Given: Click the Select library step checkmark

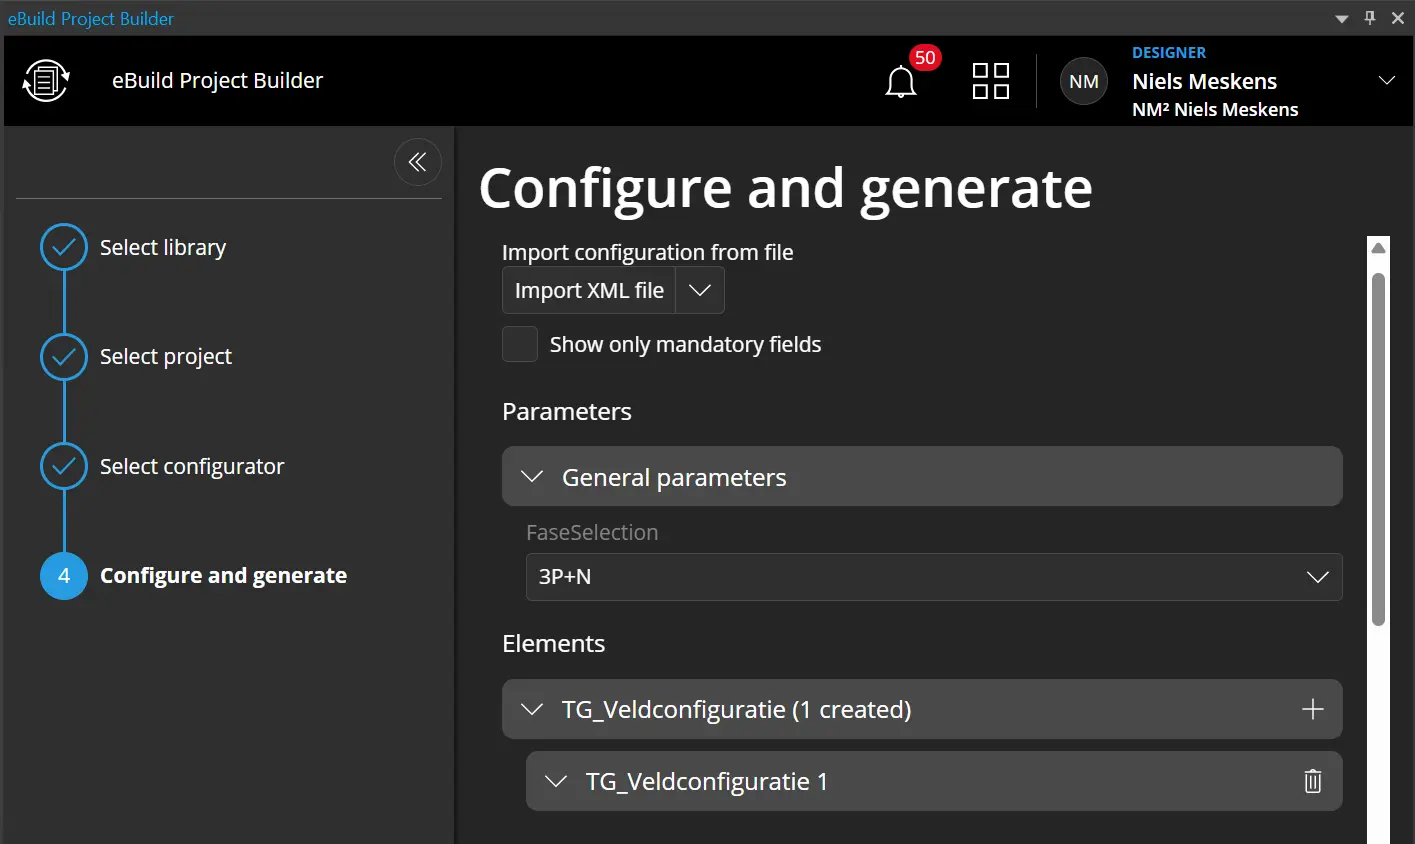Looking at the screenshot, I should click(x=64, y=247).
